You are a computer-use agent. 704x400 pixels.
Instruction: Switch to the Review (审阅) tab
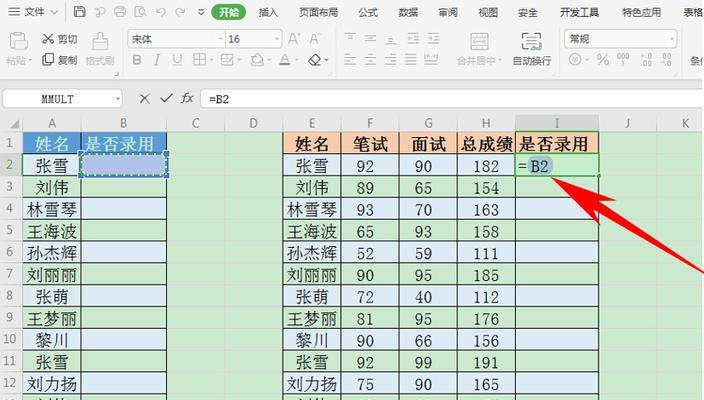tap(448, 13)
